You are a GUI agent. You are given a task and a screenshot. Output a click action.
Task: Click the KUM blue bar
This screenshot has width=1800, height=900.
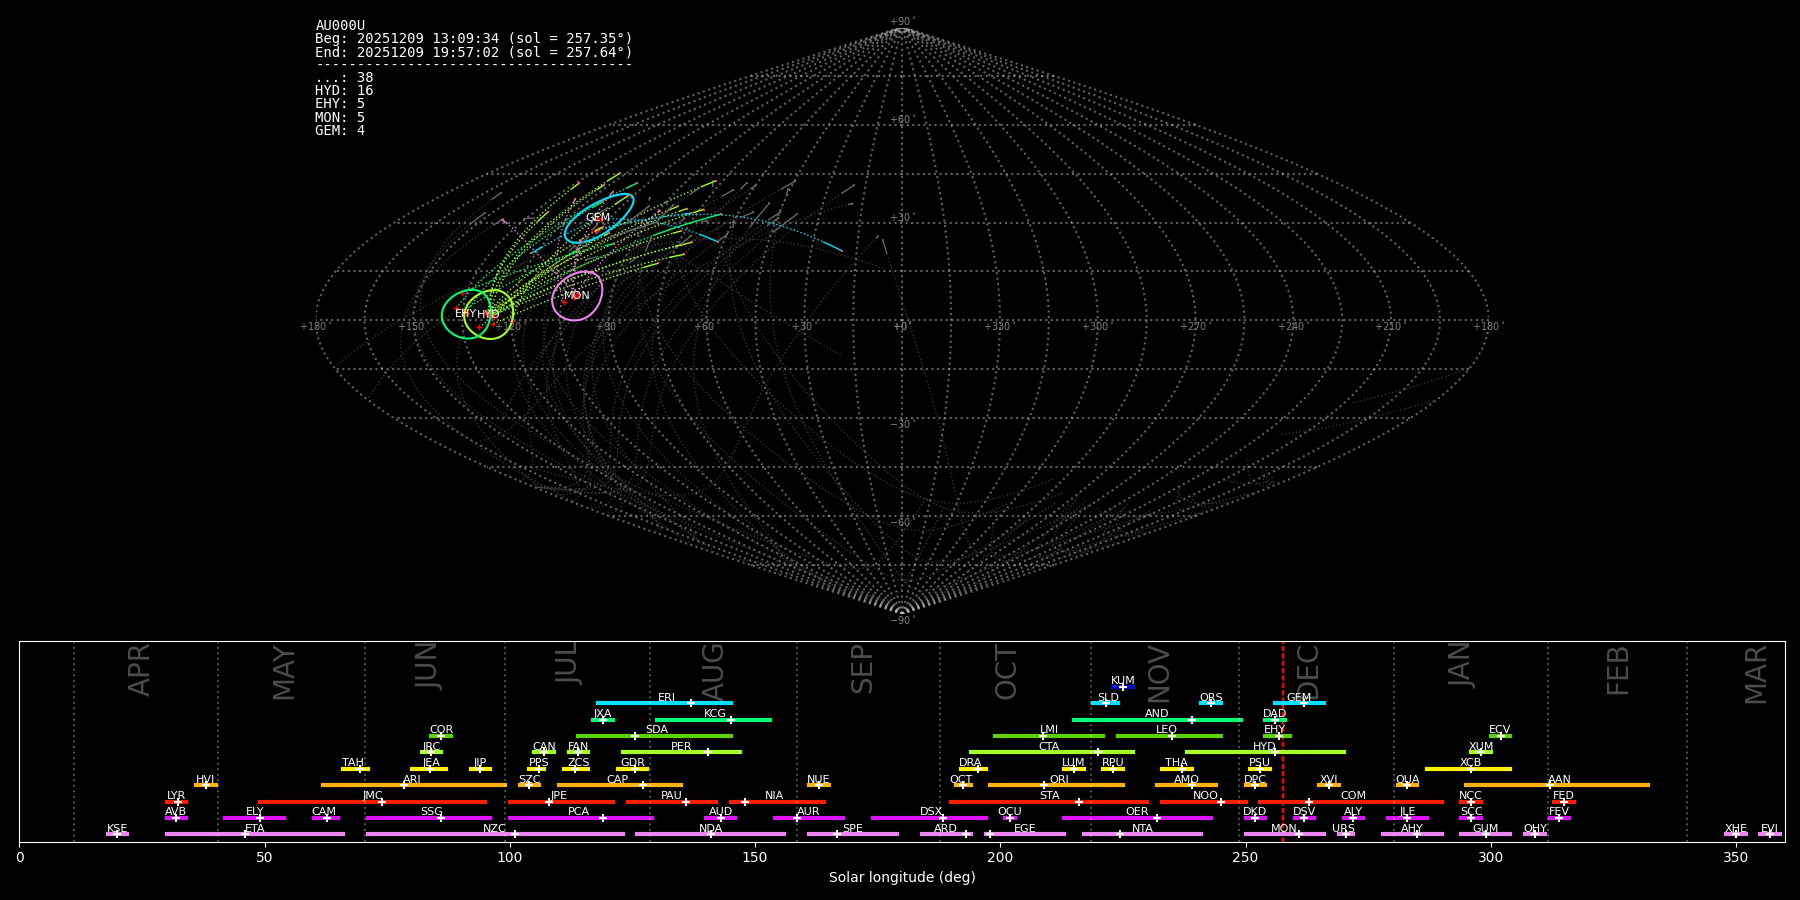1123,687
